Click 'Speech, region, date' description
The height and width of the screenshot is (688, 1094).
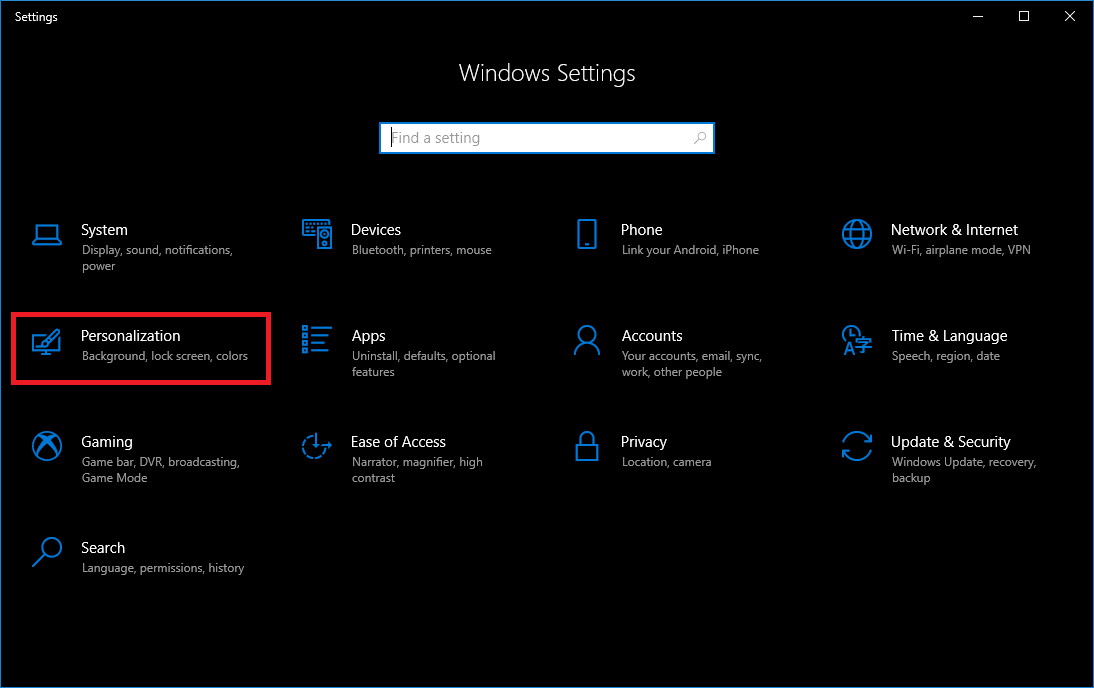click(945, 357)
